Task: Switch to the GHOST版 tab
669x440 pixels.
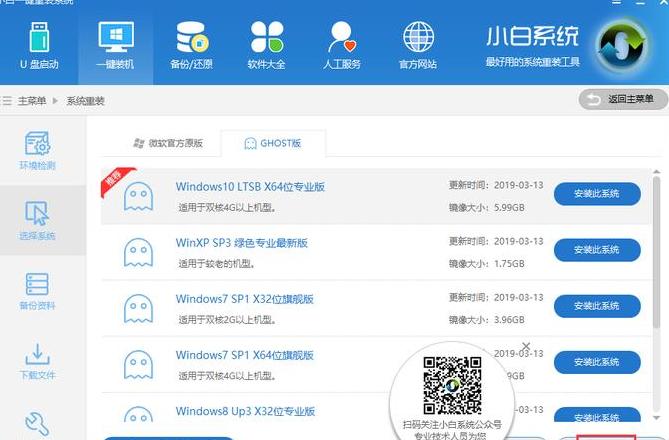Action: tap(273, 143)
